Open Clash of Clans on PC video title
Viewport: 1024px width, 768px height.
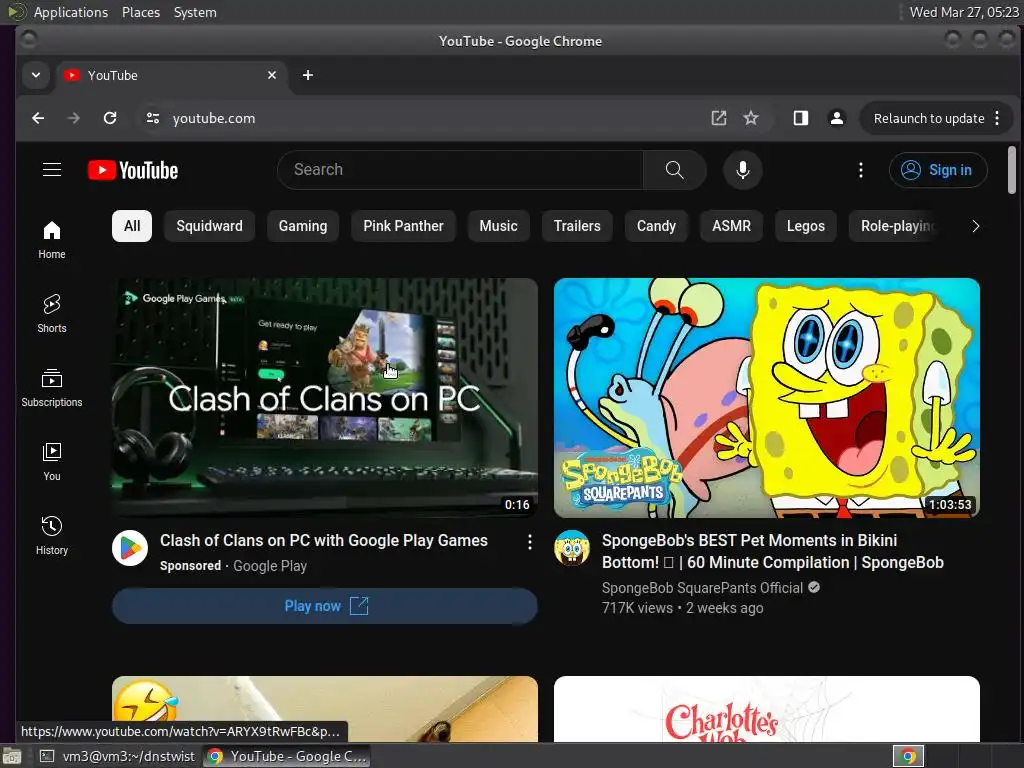pyautogui.click(x=324, y=541)
